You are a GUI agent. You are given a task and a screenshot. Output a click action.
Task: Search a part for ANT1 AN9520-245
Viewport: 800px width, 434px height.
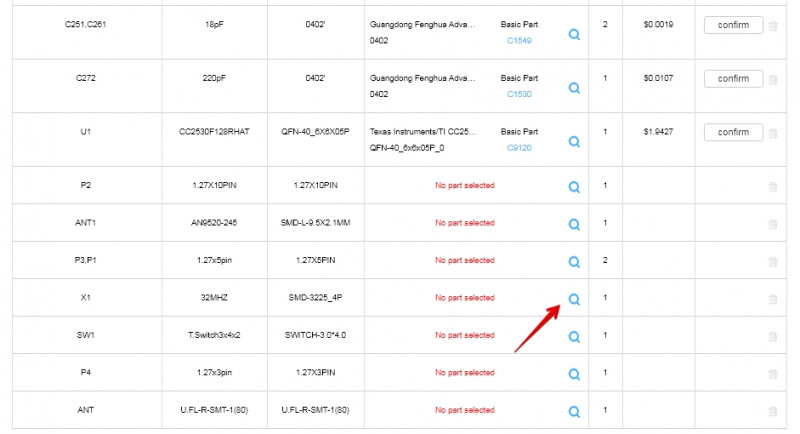coord(574,224)
